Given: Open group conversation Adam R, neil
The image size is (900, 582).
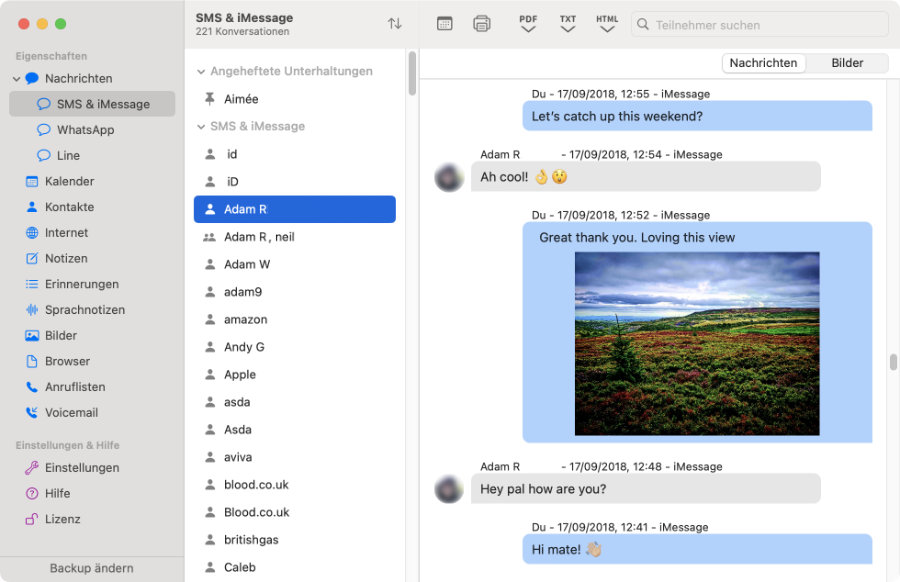Looking at the screenshot, I should click(294, 237).
